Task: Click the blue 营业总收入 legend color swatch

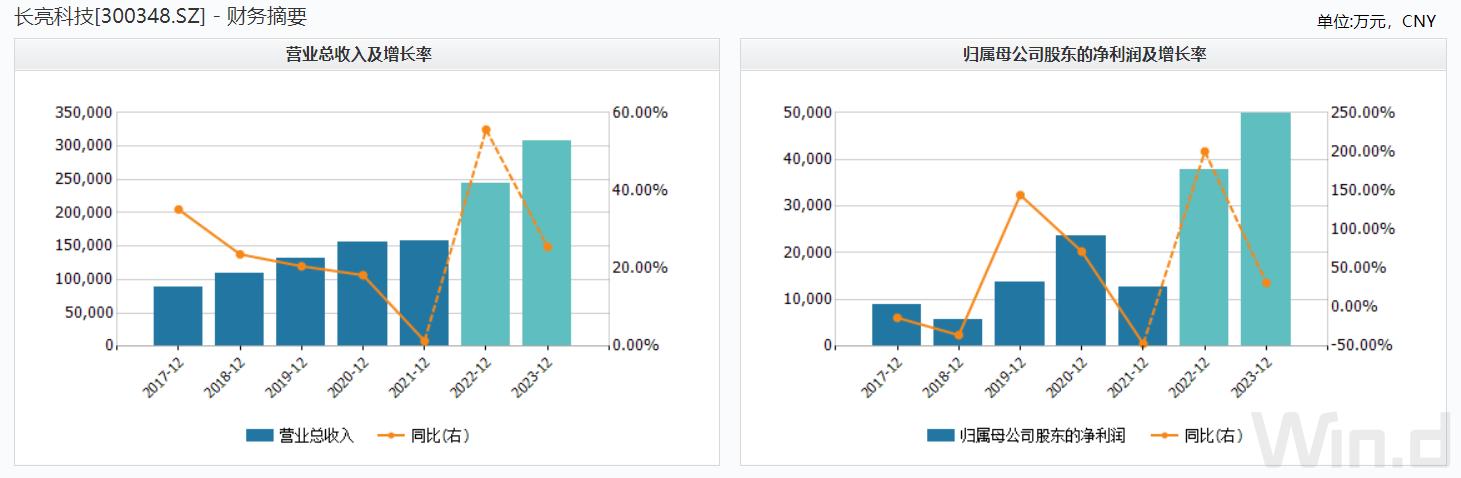Action: point(260,435)
